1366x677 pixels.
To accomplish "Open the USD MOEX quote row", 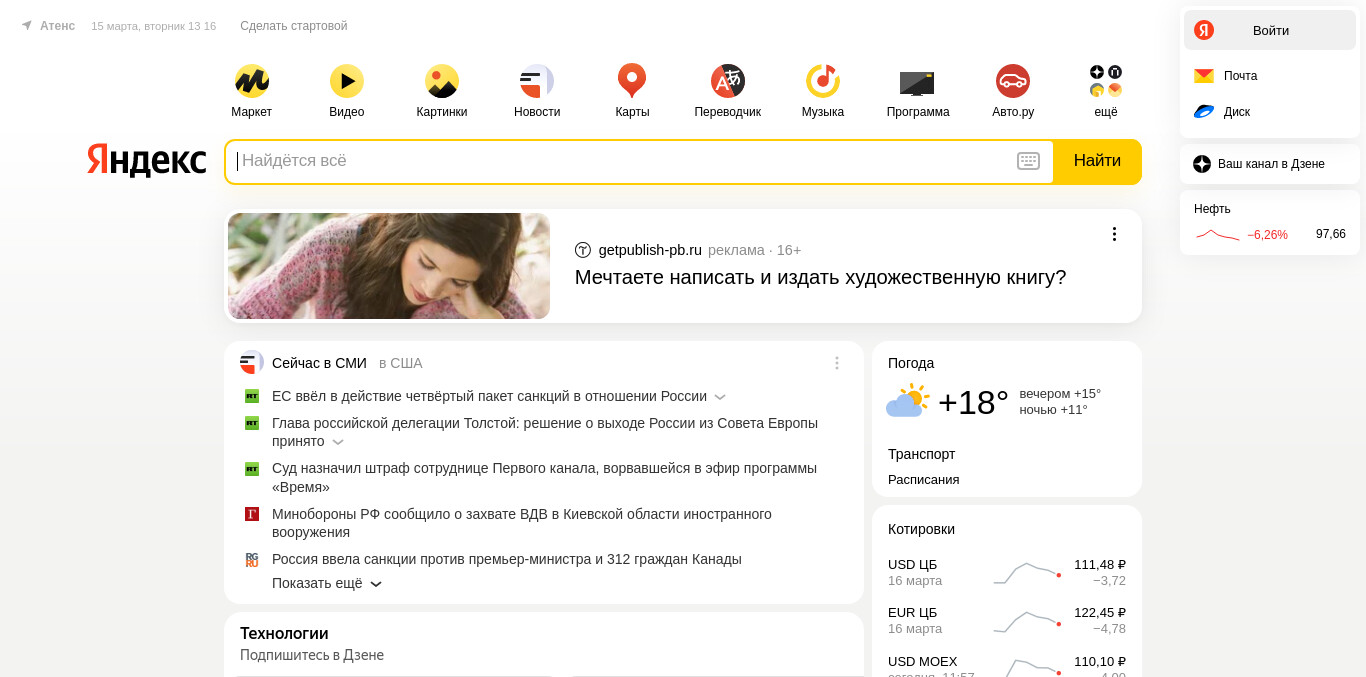I will (x=1007, y=666).
